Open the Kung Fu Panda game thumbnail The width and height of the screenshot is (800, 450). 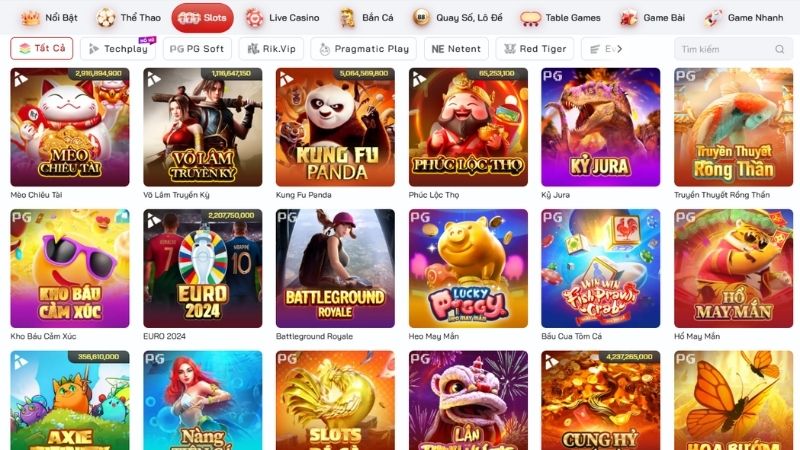335,127
